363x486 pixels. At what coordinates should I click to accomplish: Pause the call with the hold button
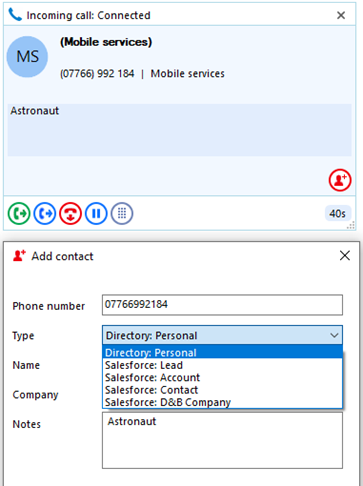pyautogui.click(x=96, y=213)
